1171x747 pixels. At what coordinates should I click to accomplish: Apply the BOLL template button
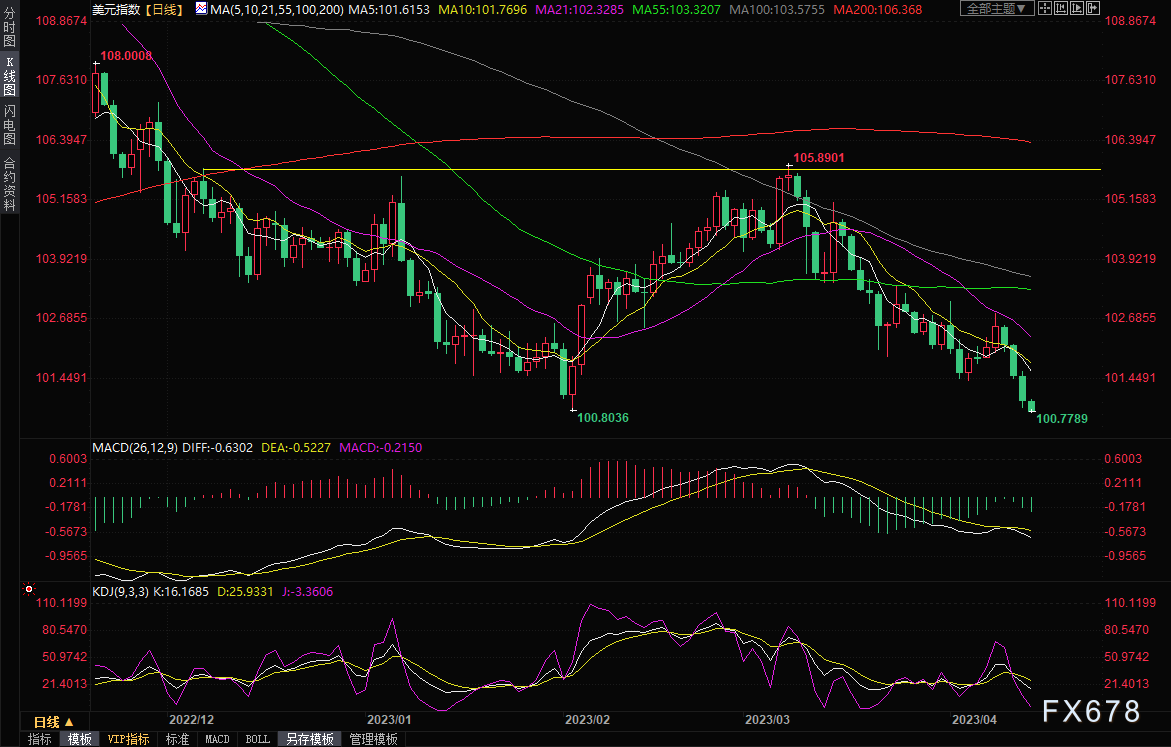tap(257, 739)
